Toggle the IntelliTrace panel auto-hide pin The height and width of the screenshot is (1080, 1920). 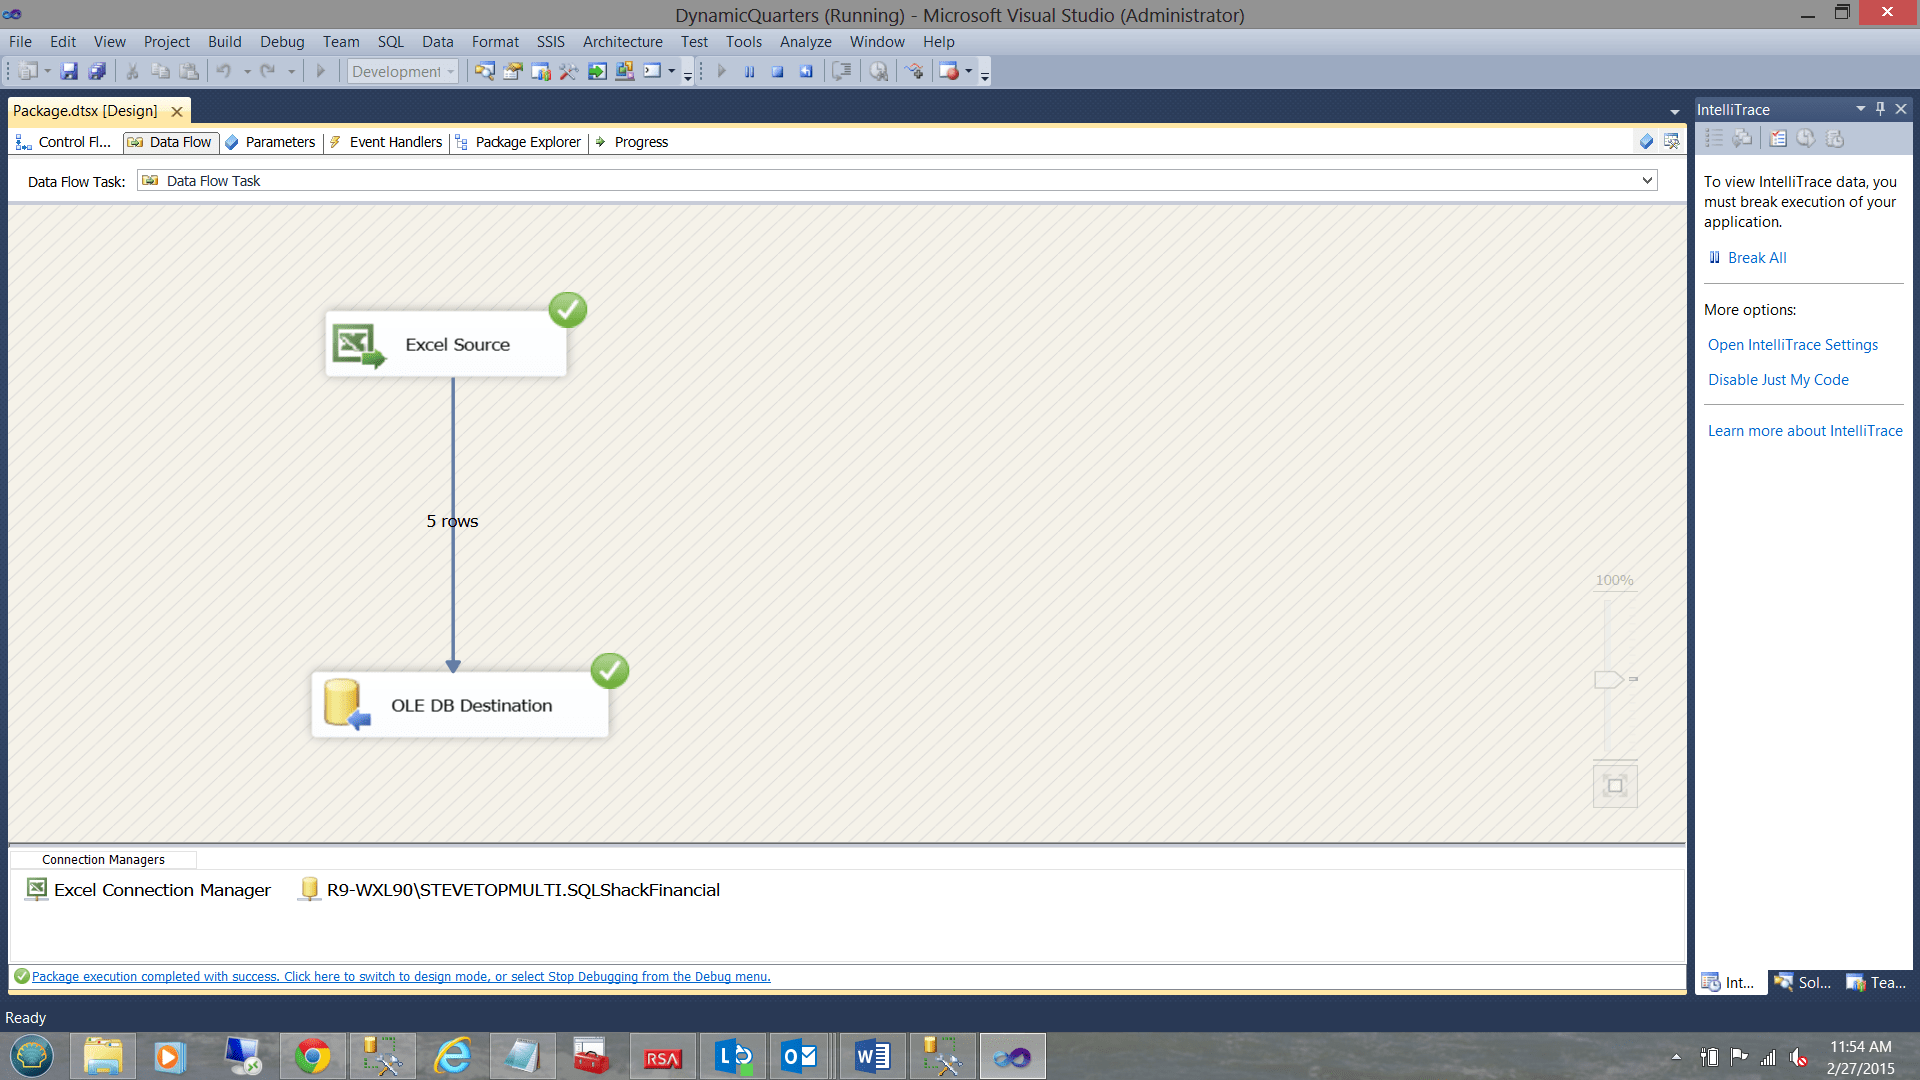point(1880,109)
